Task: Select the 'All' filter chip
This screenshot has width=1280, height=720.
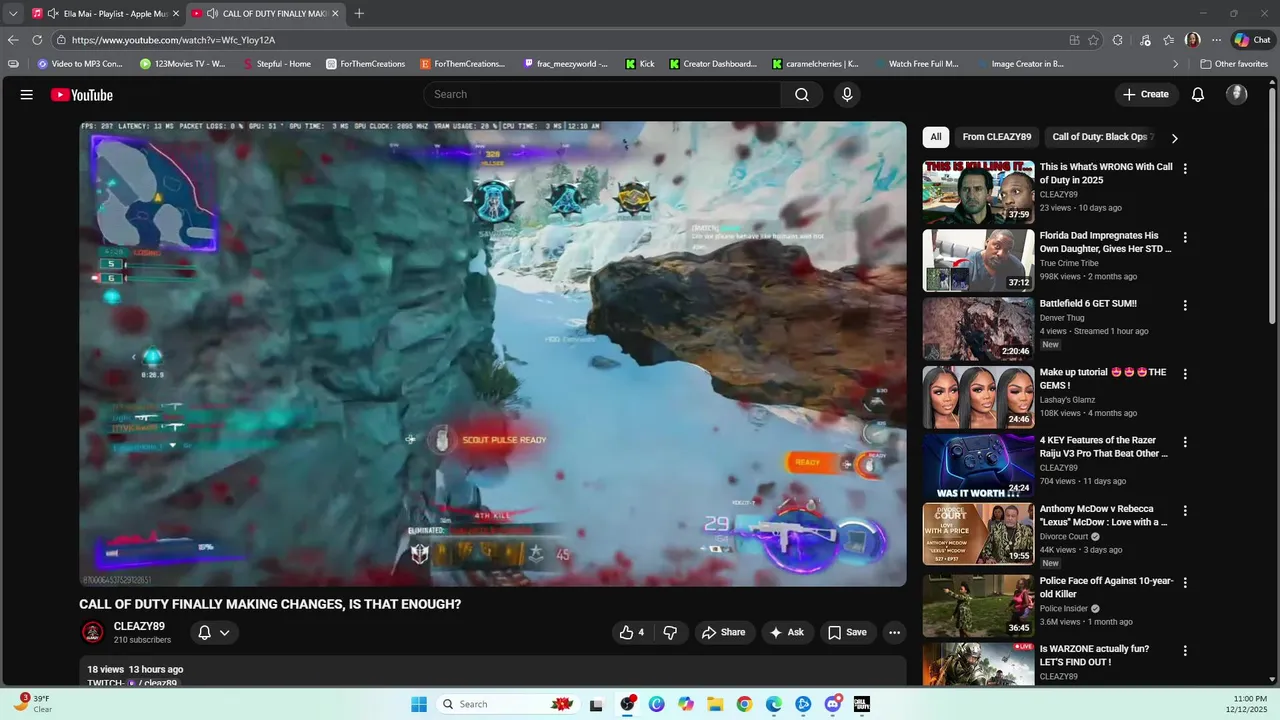Action: click(936, 137)
